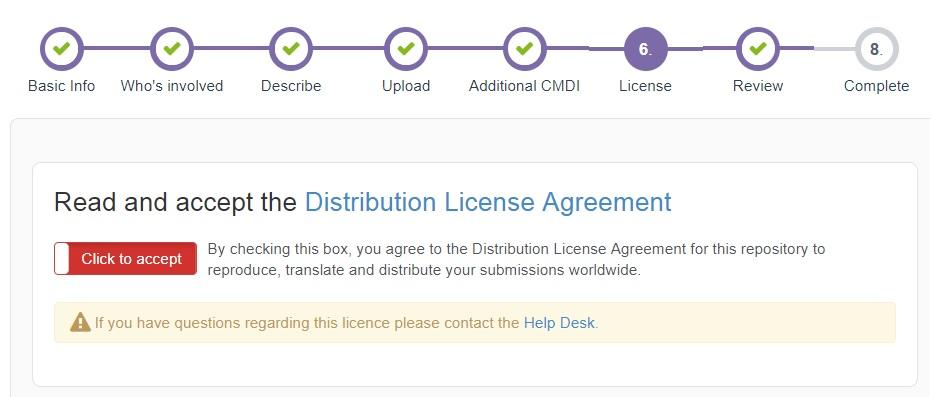Click the white handle of accept toggle
Image resolution: width=934 pixels, height=397 pixels.
[62, 259]
